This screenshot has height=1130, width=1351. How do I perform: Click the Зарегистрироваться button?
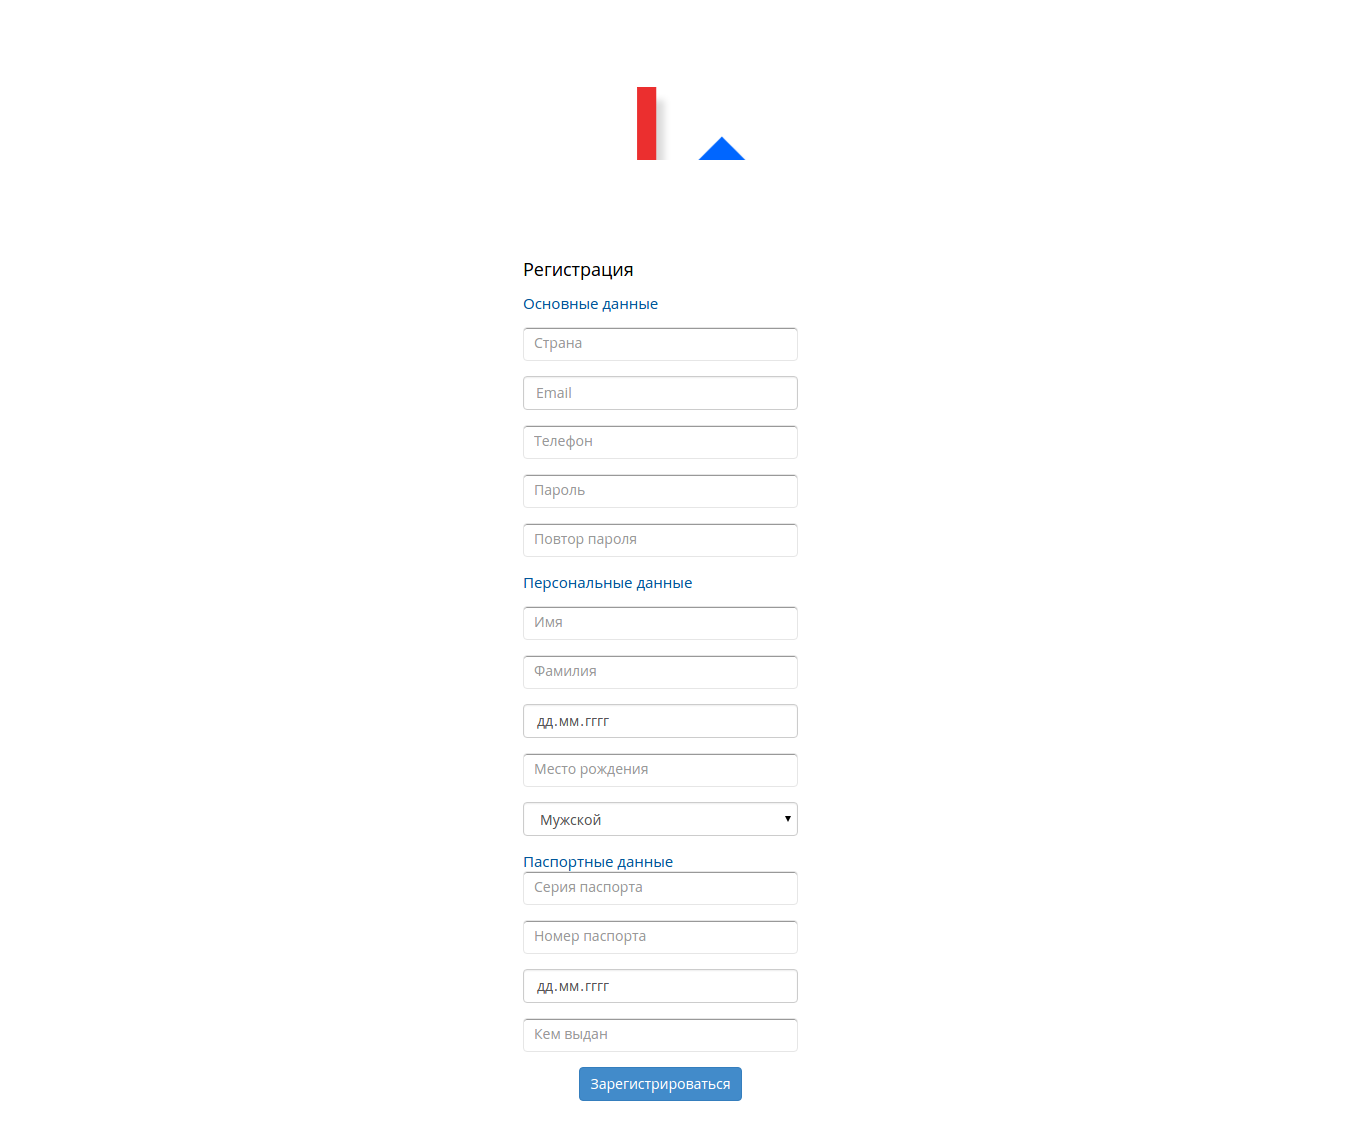point(660,1083)
